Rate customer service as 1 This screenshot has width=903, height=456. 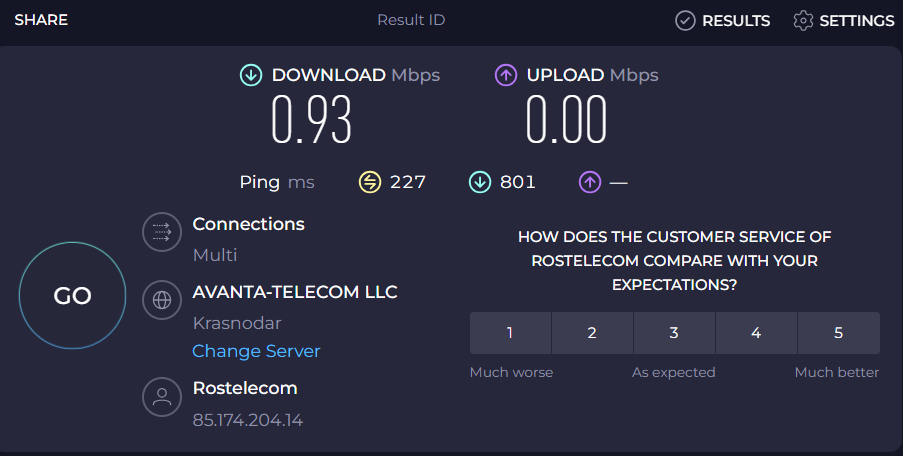[510, 333]
